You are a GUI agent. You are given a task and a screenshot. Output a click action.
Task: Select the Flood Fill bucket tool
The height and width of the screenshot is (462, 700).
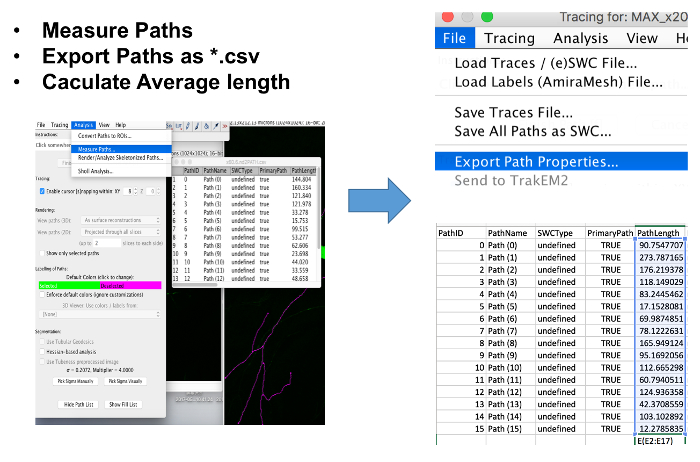point(206,126)
